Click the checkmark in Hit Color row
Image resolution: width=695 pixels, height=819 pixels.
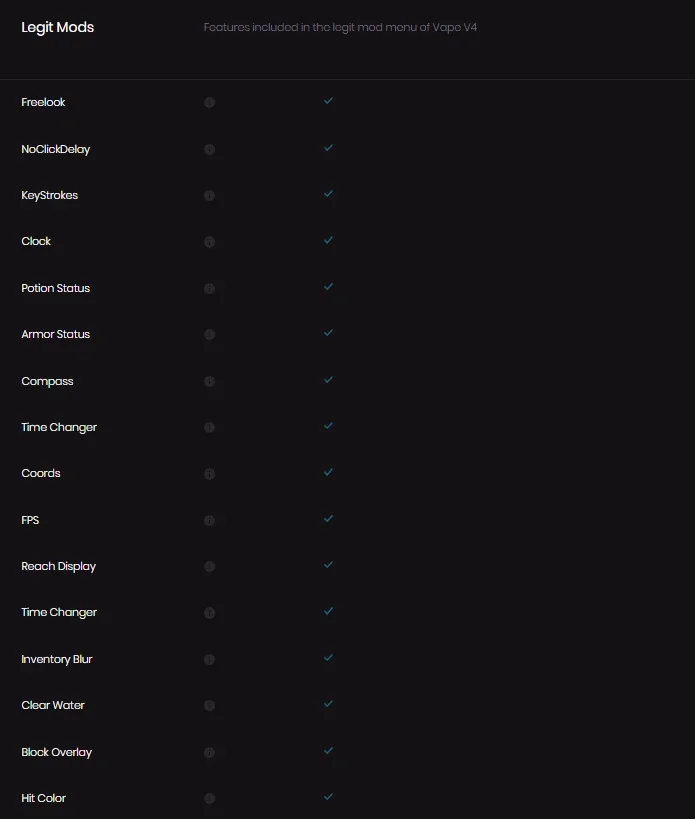[328, 797]
